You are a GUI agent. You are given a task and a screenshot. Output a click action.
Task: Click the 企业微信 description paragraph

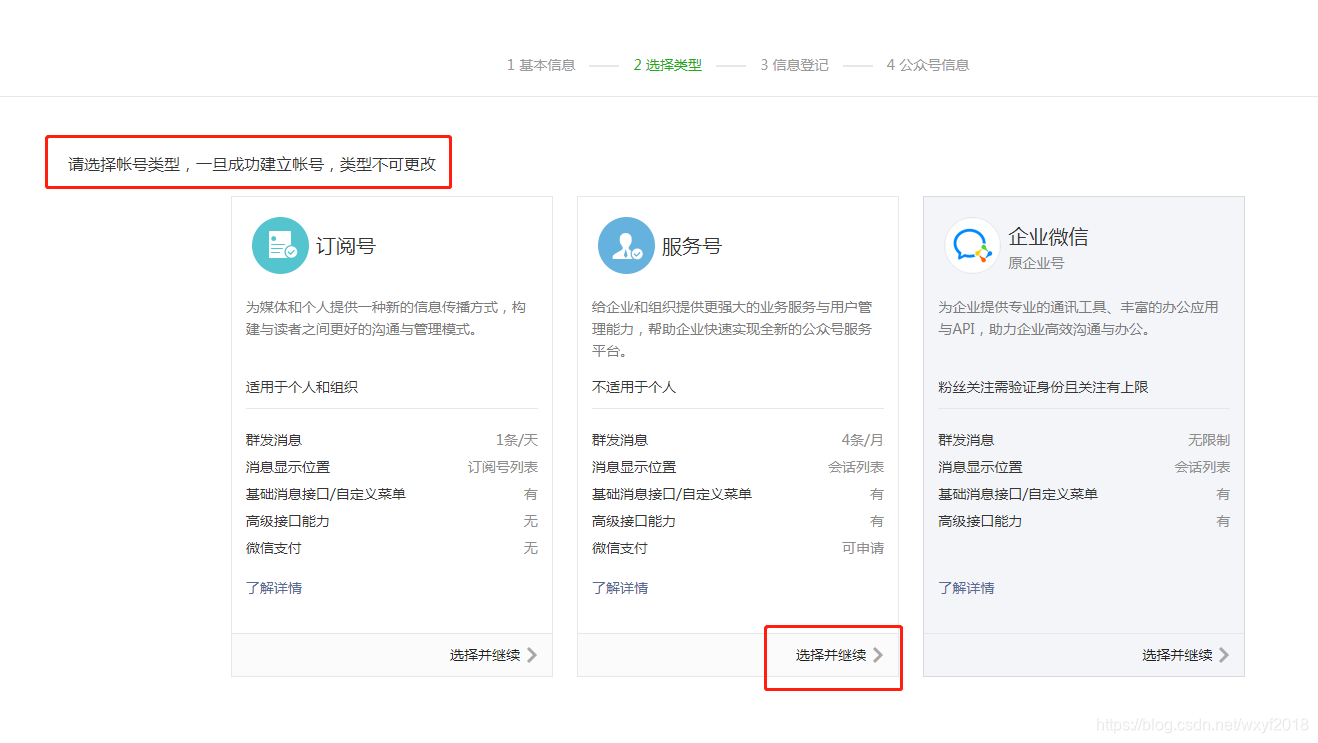click(1078, 318)
